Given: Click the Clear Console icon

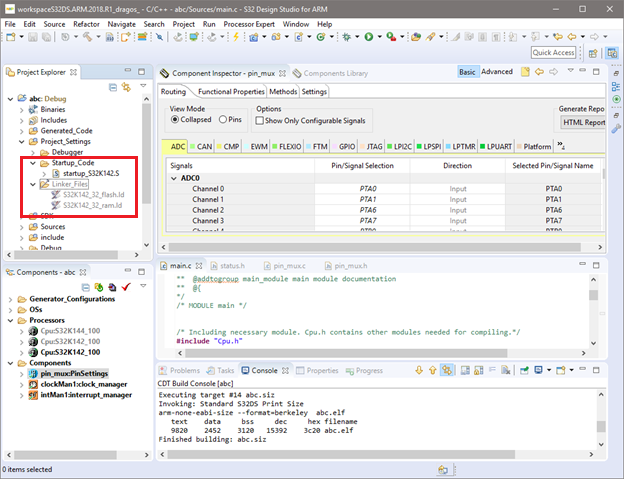Looking at the screenshot, I should (506, 370).
